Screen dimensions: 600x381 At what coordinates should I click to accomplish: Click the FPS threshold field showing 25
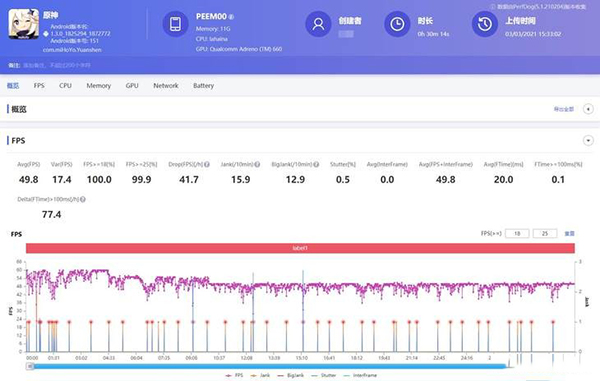(x=545, y=233)
